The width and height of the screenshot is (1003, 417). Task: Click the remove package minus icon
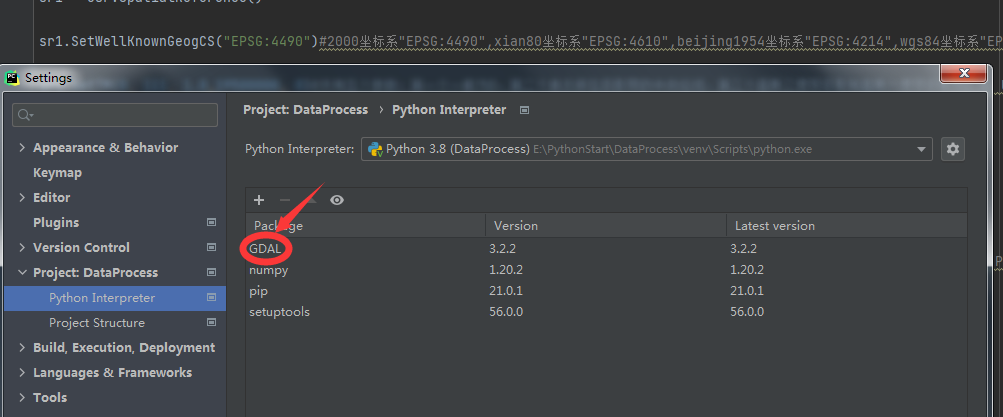285,200
